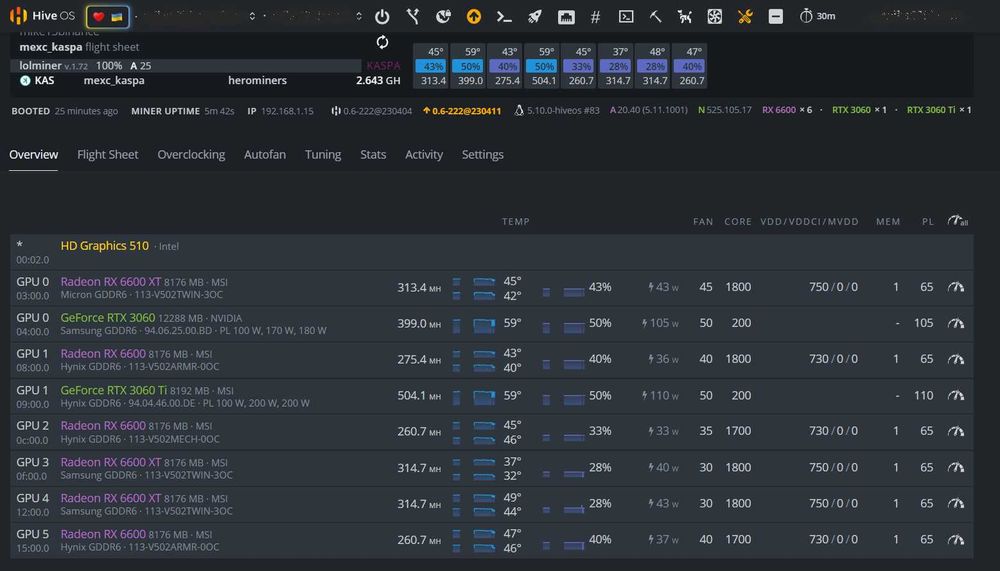This screenshot has height=571, width=1000.
Task: Click the heart and Ukraine flag badge
Action: 108,17
